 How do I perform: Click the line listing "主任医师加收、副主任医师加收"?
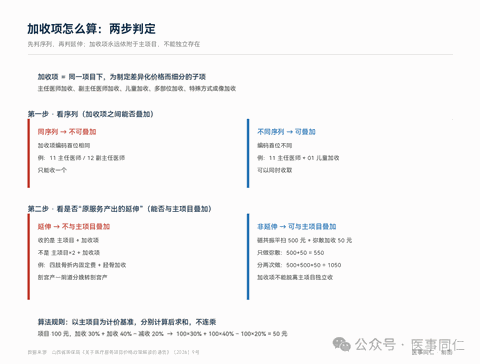(x=137, y=89)
